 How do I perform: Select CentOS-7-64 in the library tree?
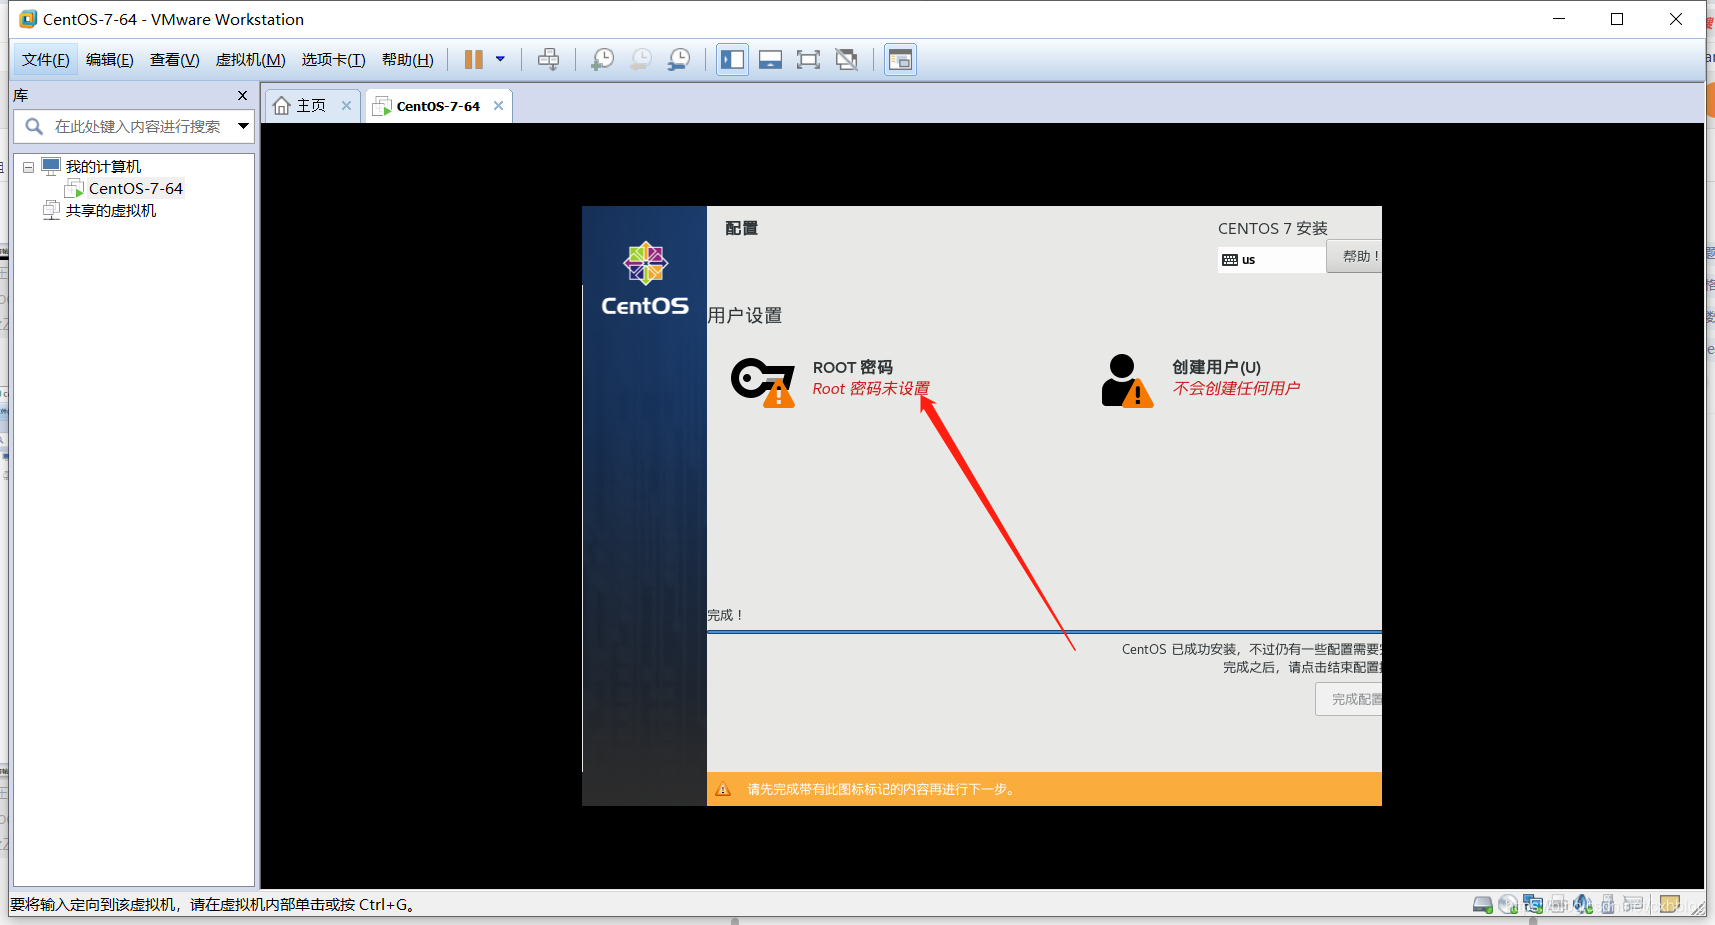pyautogui.click(x=136, y=188)
